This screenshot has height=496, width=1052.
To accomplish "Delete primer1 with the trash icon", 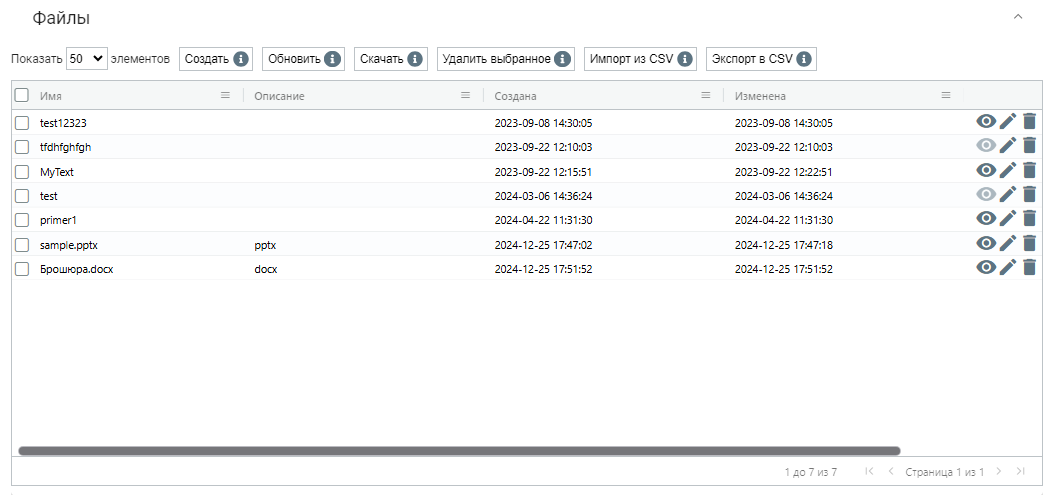I will 1029,218.
